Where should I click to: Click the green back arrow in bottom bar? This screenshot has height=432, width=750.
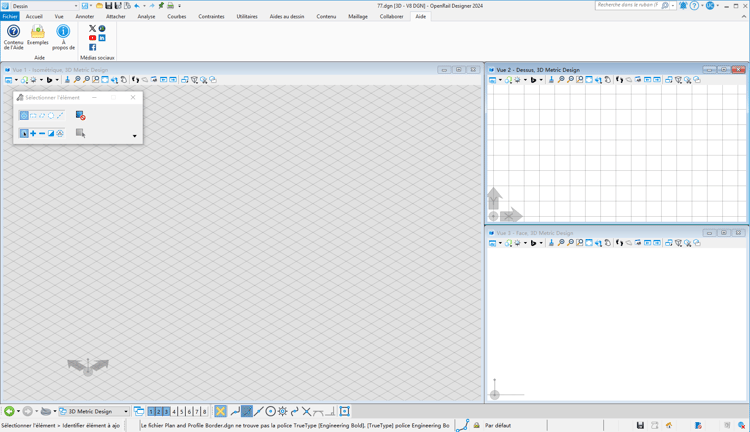point(9,411)
